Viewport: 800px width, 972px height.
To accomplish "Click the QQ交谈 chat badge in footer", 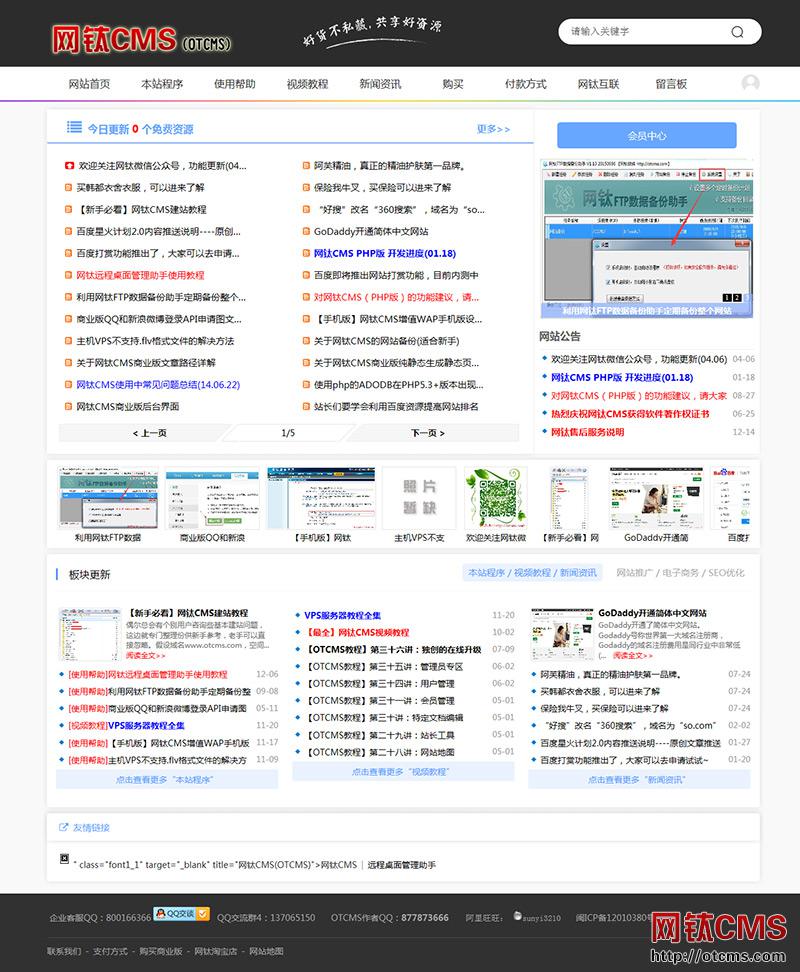I will click(181, 913).
